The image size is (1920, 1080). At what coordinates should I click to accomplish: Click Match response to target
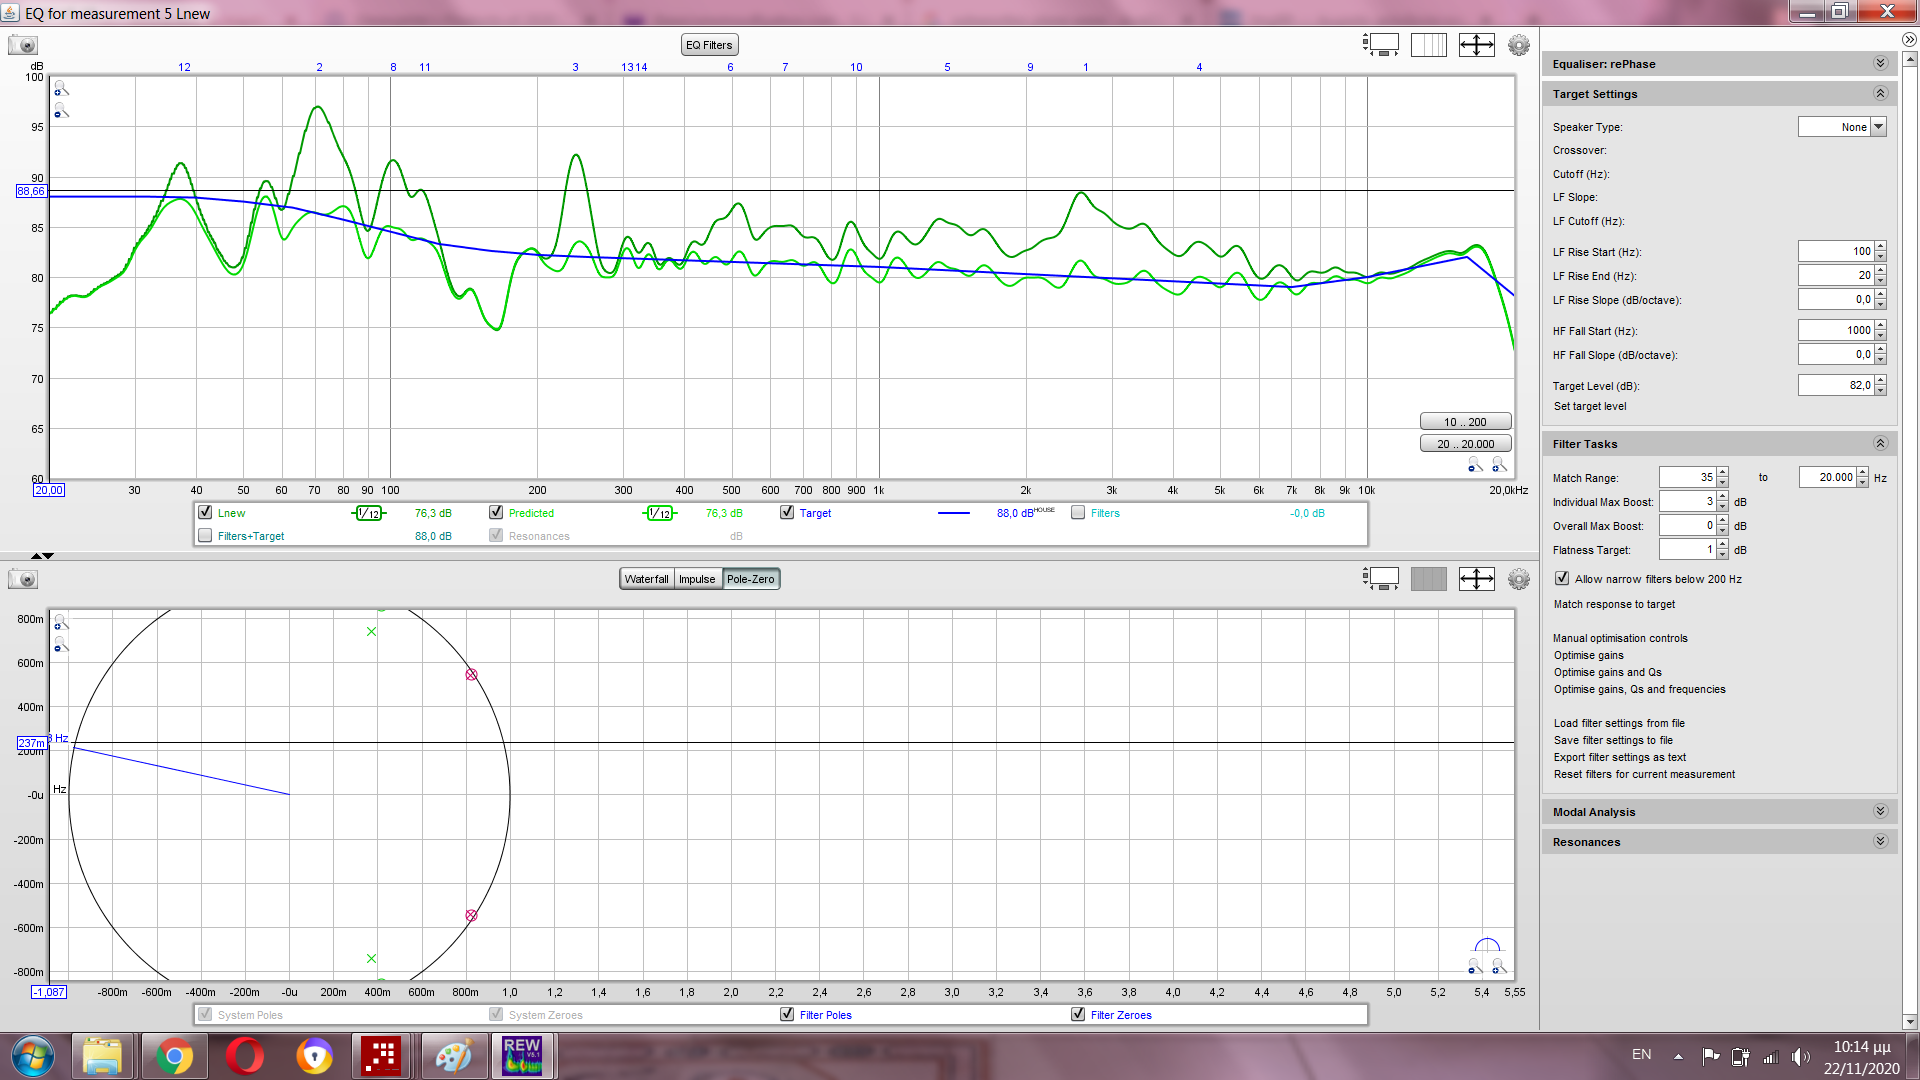coord(1614,604)
